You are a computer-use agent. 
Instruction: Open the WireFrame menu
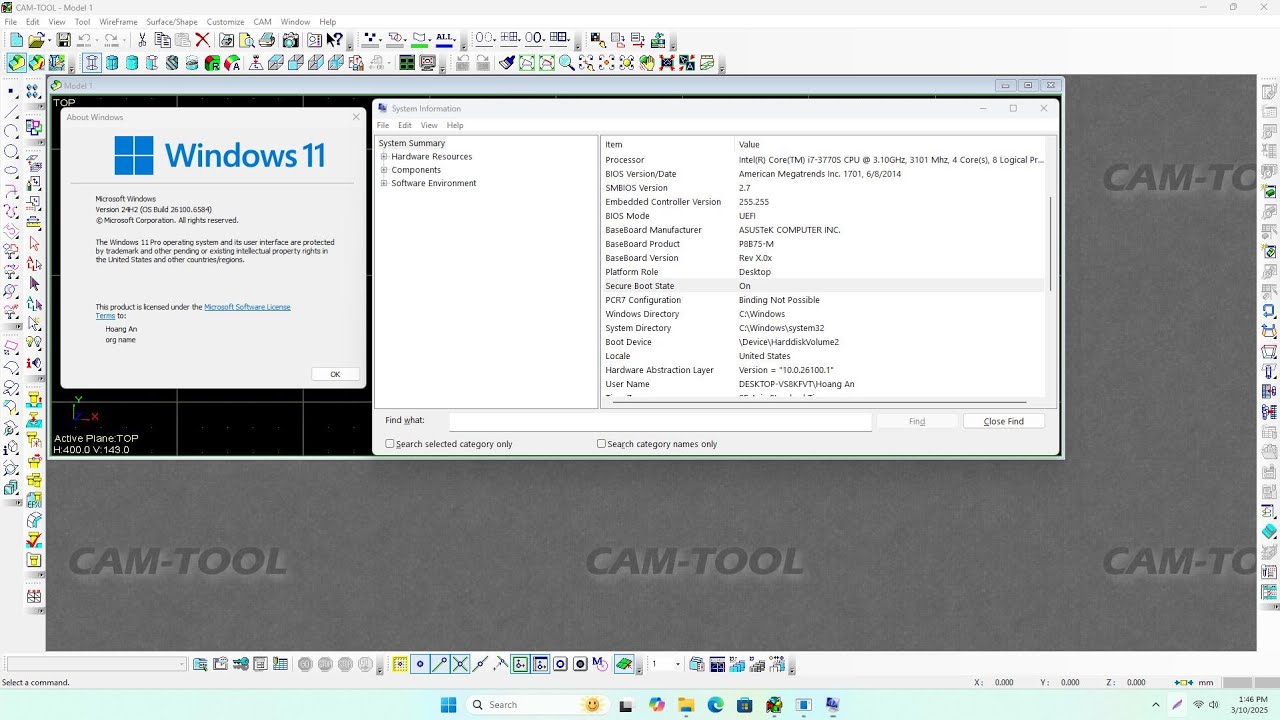click(119, 22)
